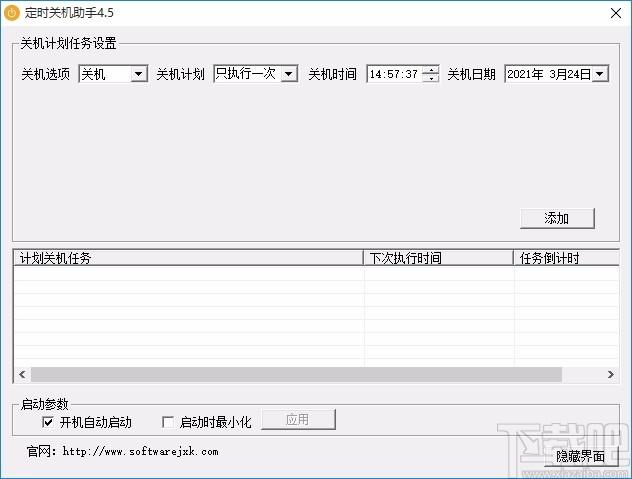Click the 隐藏界面 button
This screenshot has width=632, height=479.
580,456
